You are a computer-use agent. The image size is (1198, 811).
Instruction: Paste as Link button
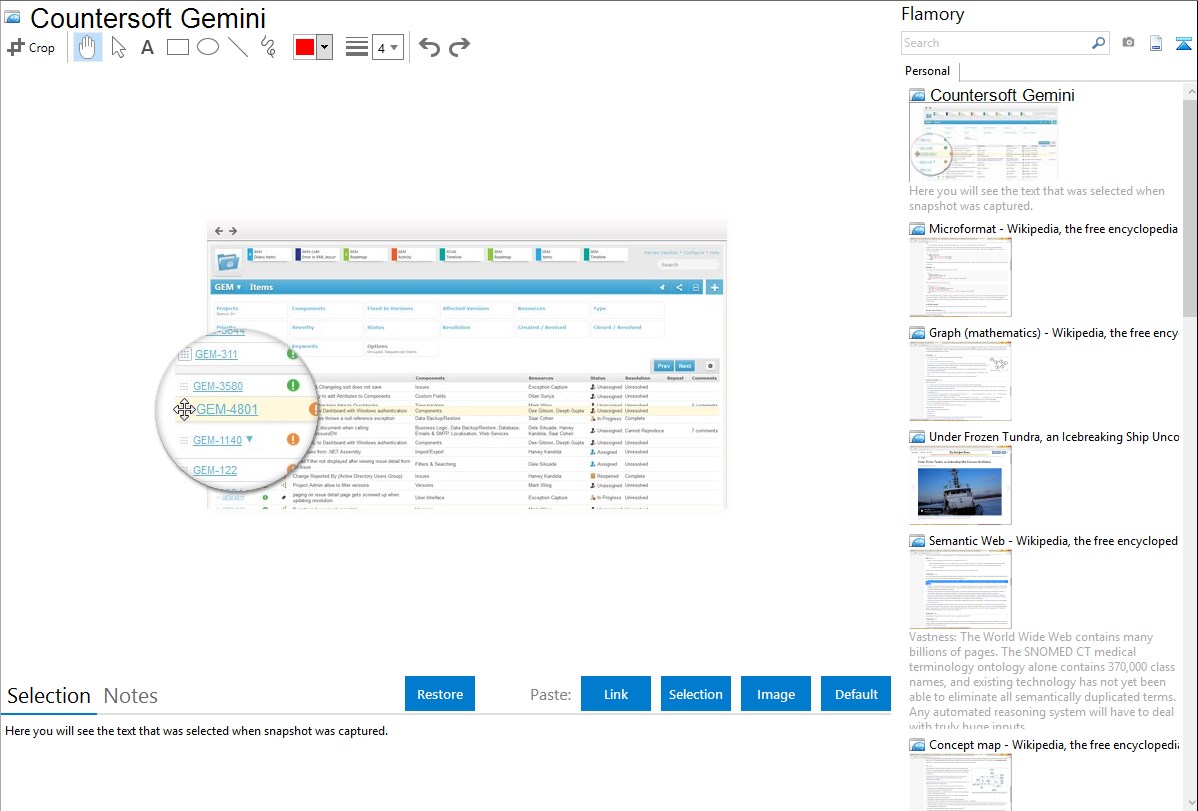616,694
